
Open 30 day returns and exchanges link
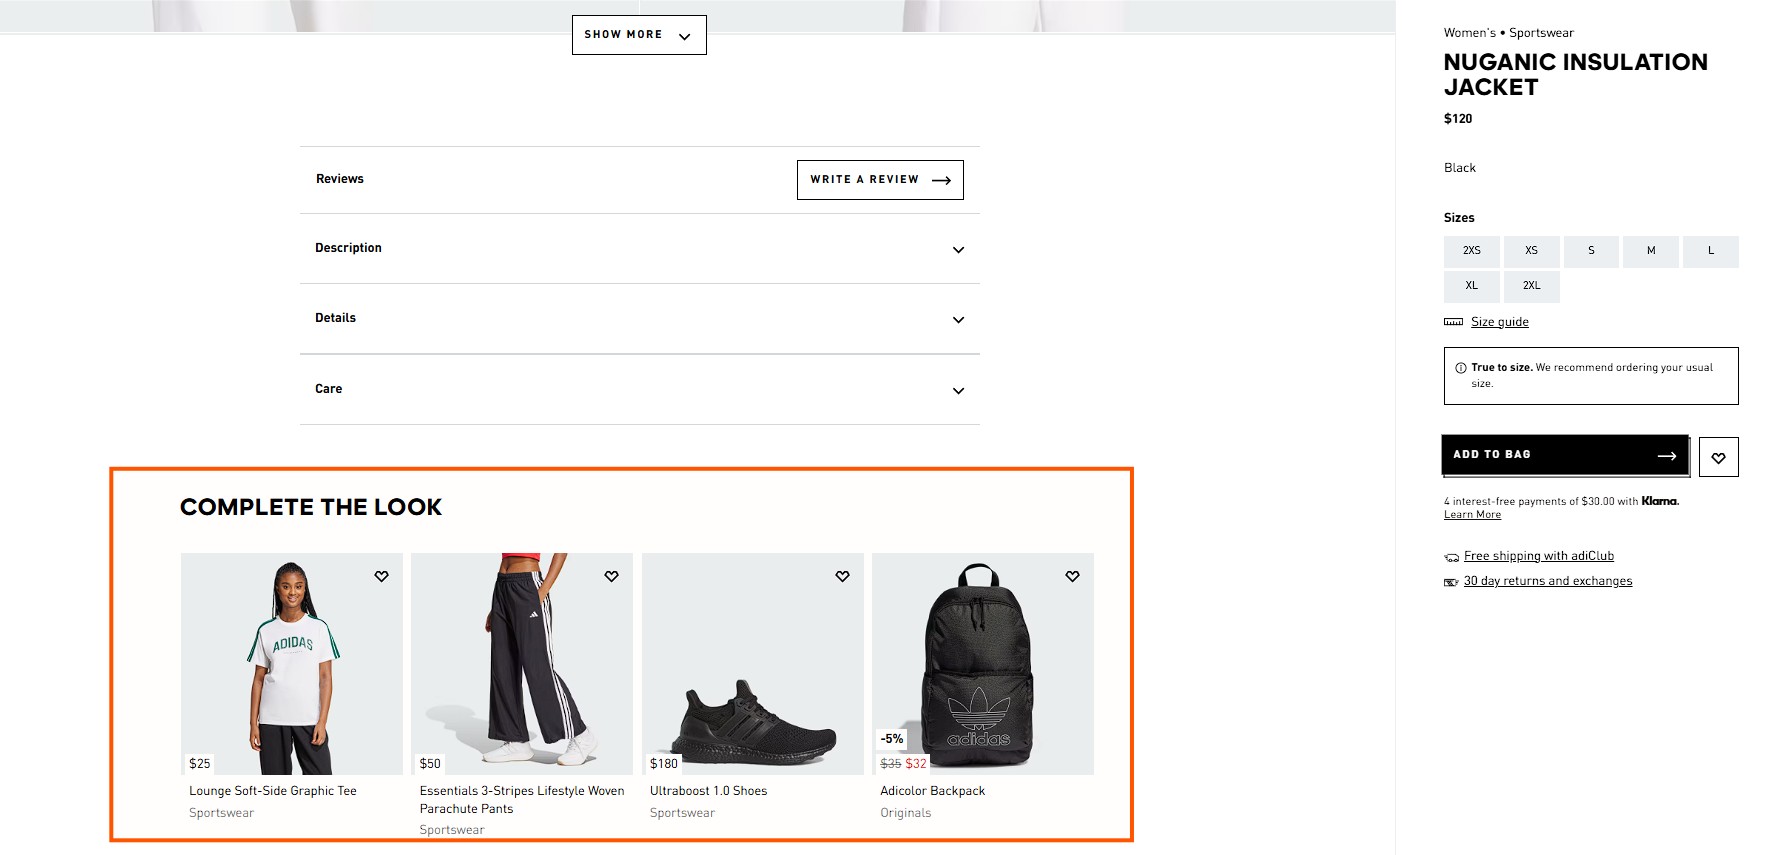tap(1547, 581)
